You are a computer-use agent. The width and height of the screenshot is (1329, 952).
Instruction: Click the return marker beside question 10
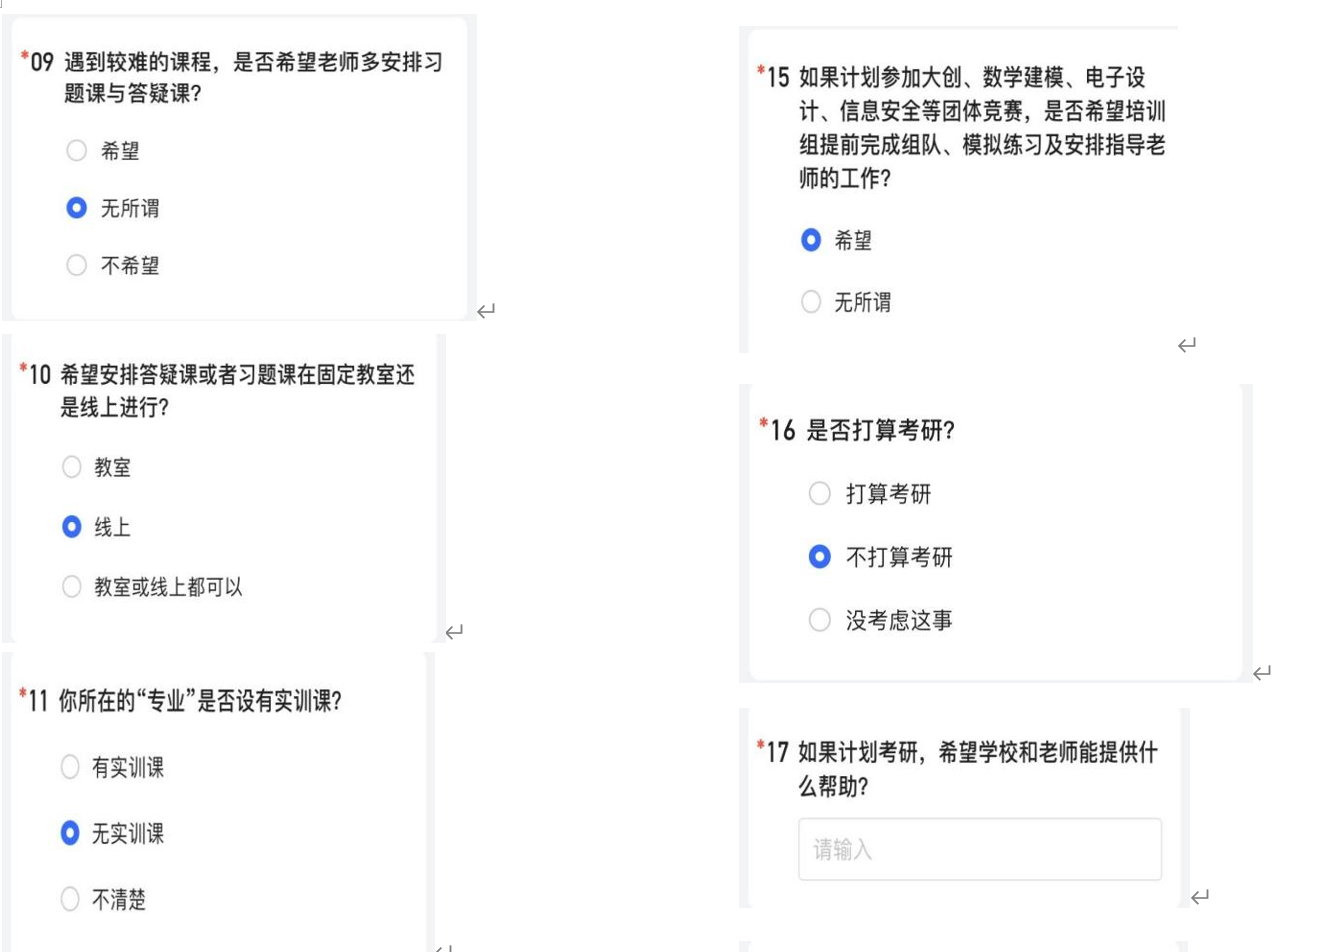coord(452,629)
